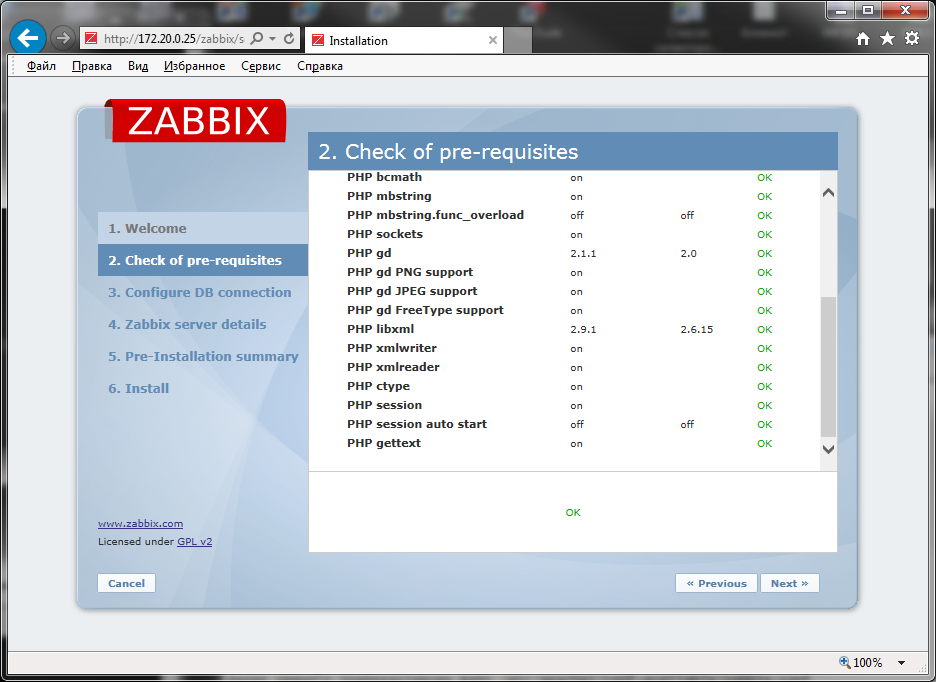The width and height of the screenshot is (936, 682).
Task: Click the PHP bcmath row label
Action: 384,177
